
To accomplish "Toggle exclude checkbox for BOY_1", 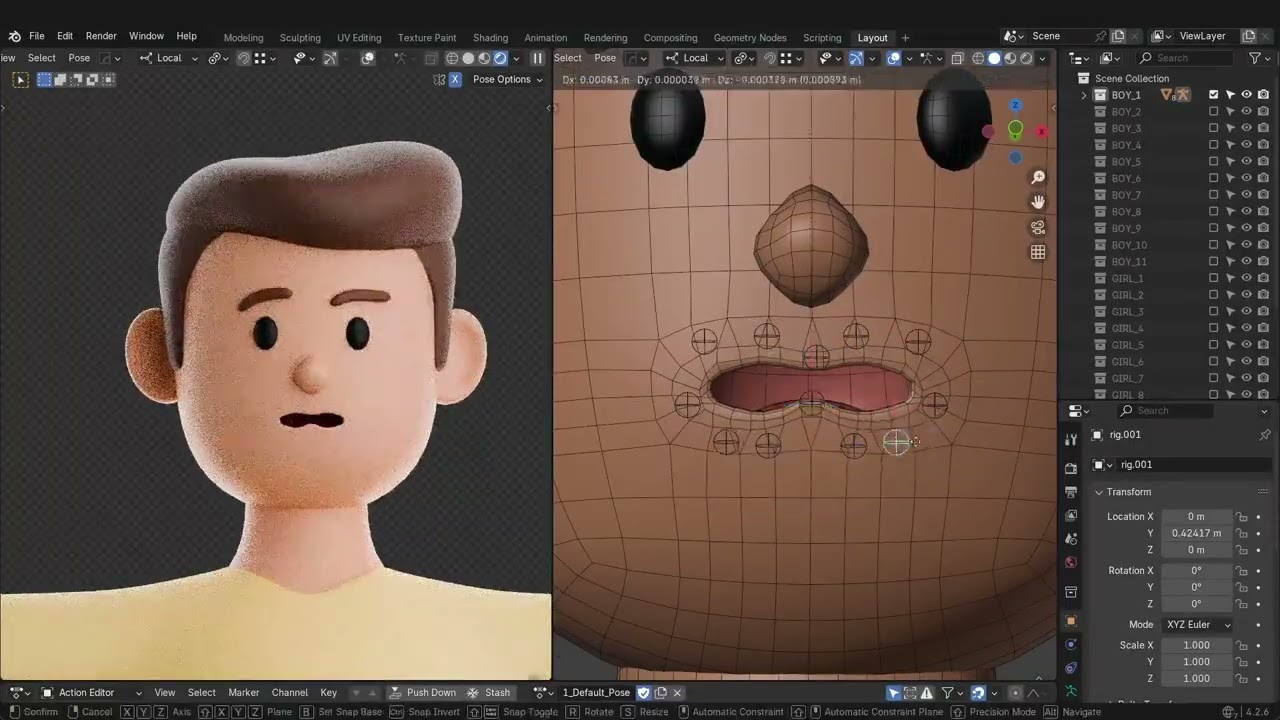I will point(1214,95).
